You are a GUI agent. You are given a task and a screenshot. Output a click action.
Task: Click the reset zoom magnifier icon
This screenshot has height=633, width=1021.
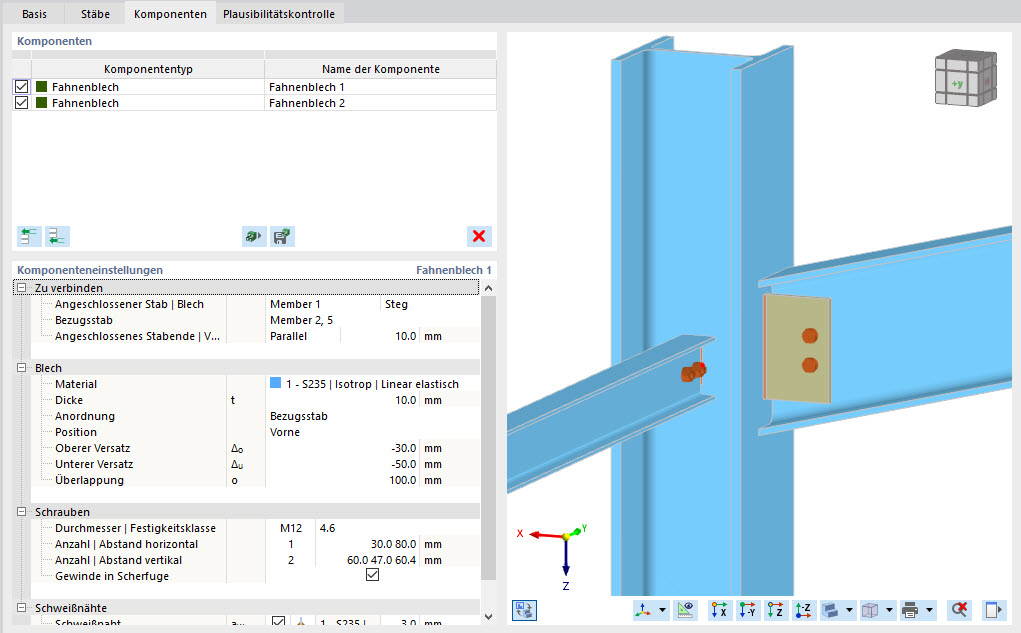(959, 610)
